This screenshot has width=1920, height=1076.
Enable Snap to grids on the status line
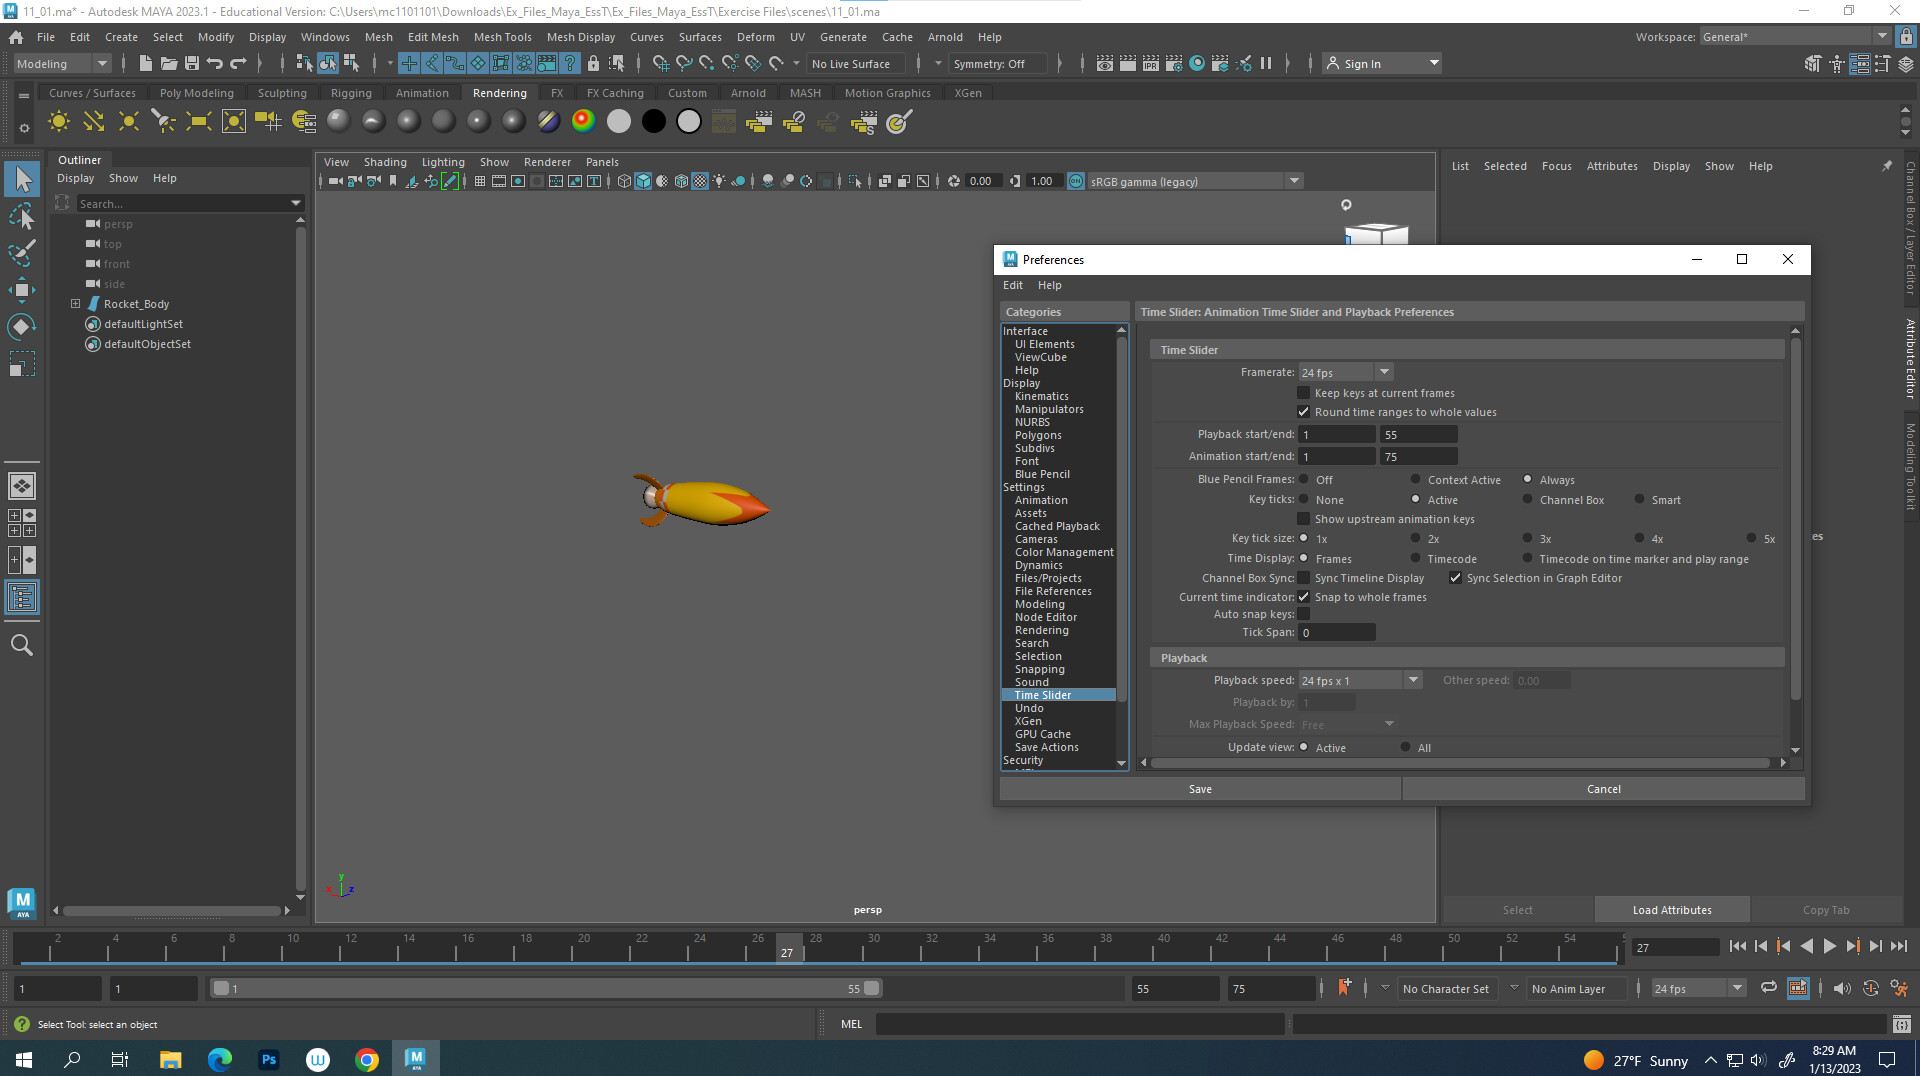point(660,63)
